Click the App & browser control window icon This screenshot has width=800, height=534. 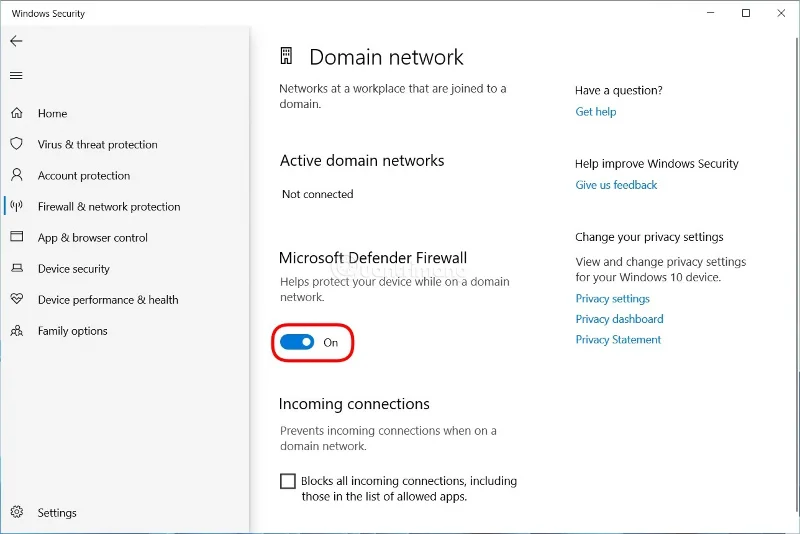tap(17, 237)
